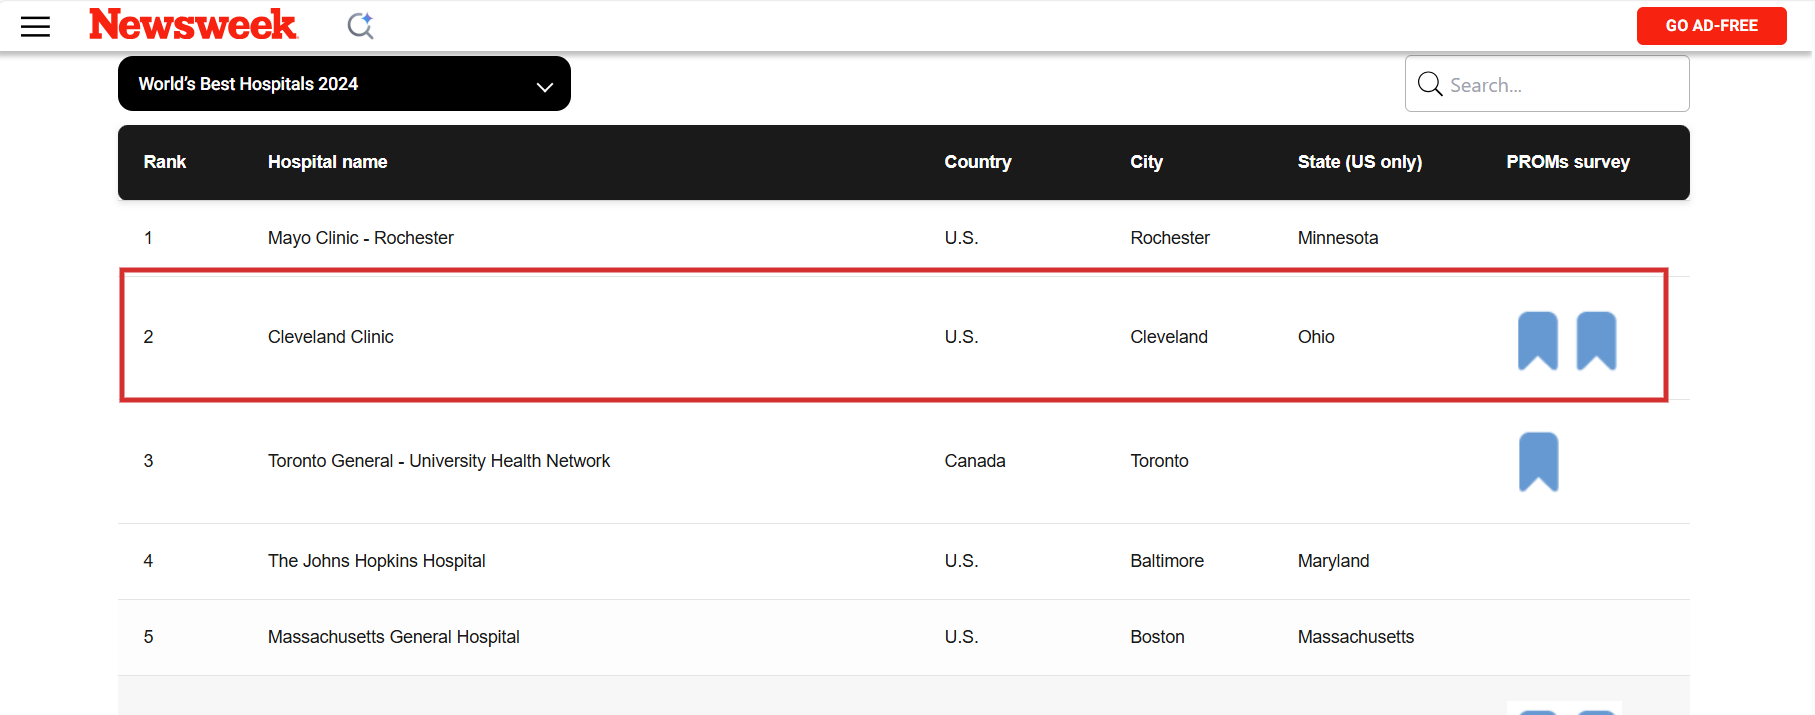Image resolution: width=1815 pixels, height=715 pixels.
Task: Click U.S. country cell for Johns Hopkins
Action: (961, 561)
